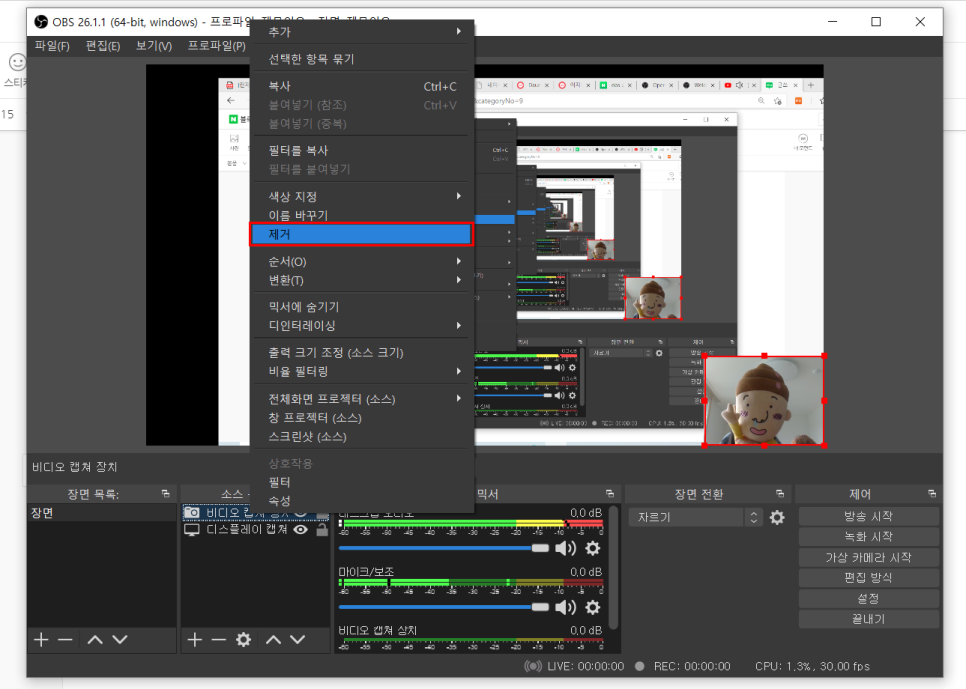Expand the 순서(O) submenu
966x689 pixels.
[x=362, y=261]
